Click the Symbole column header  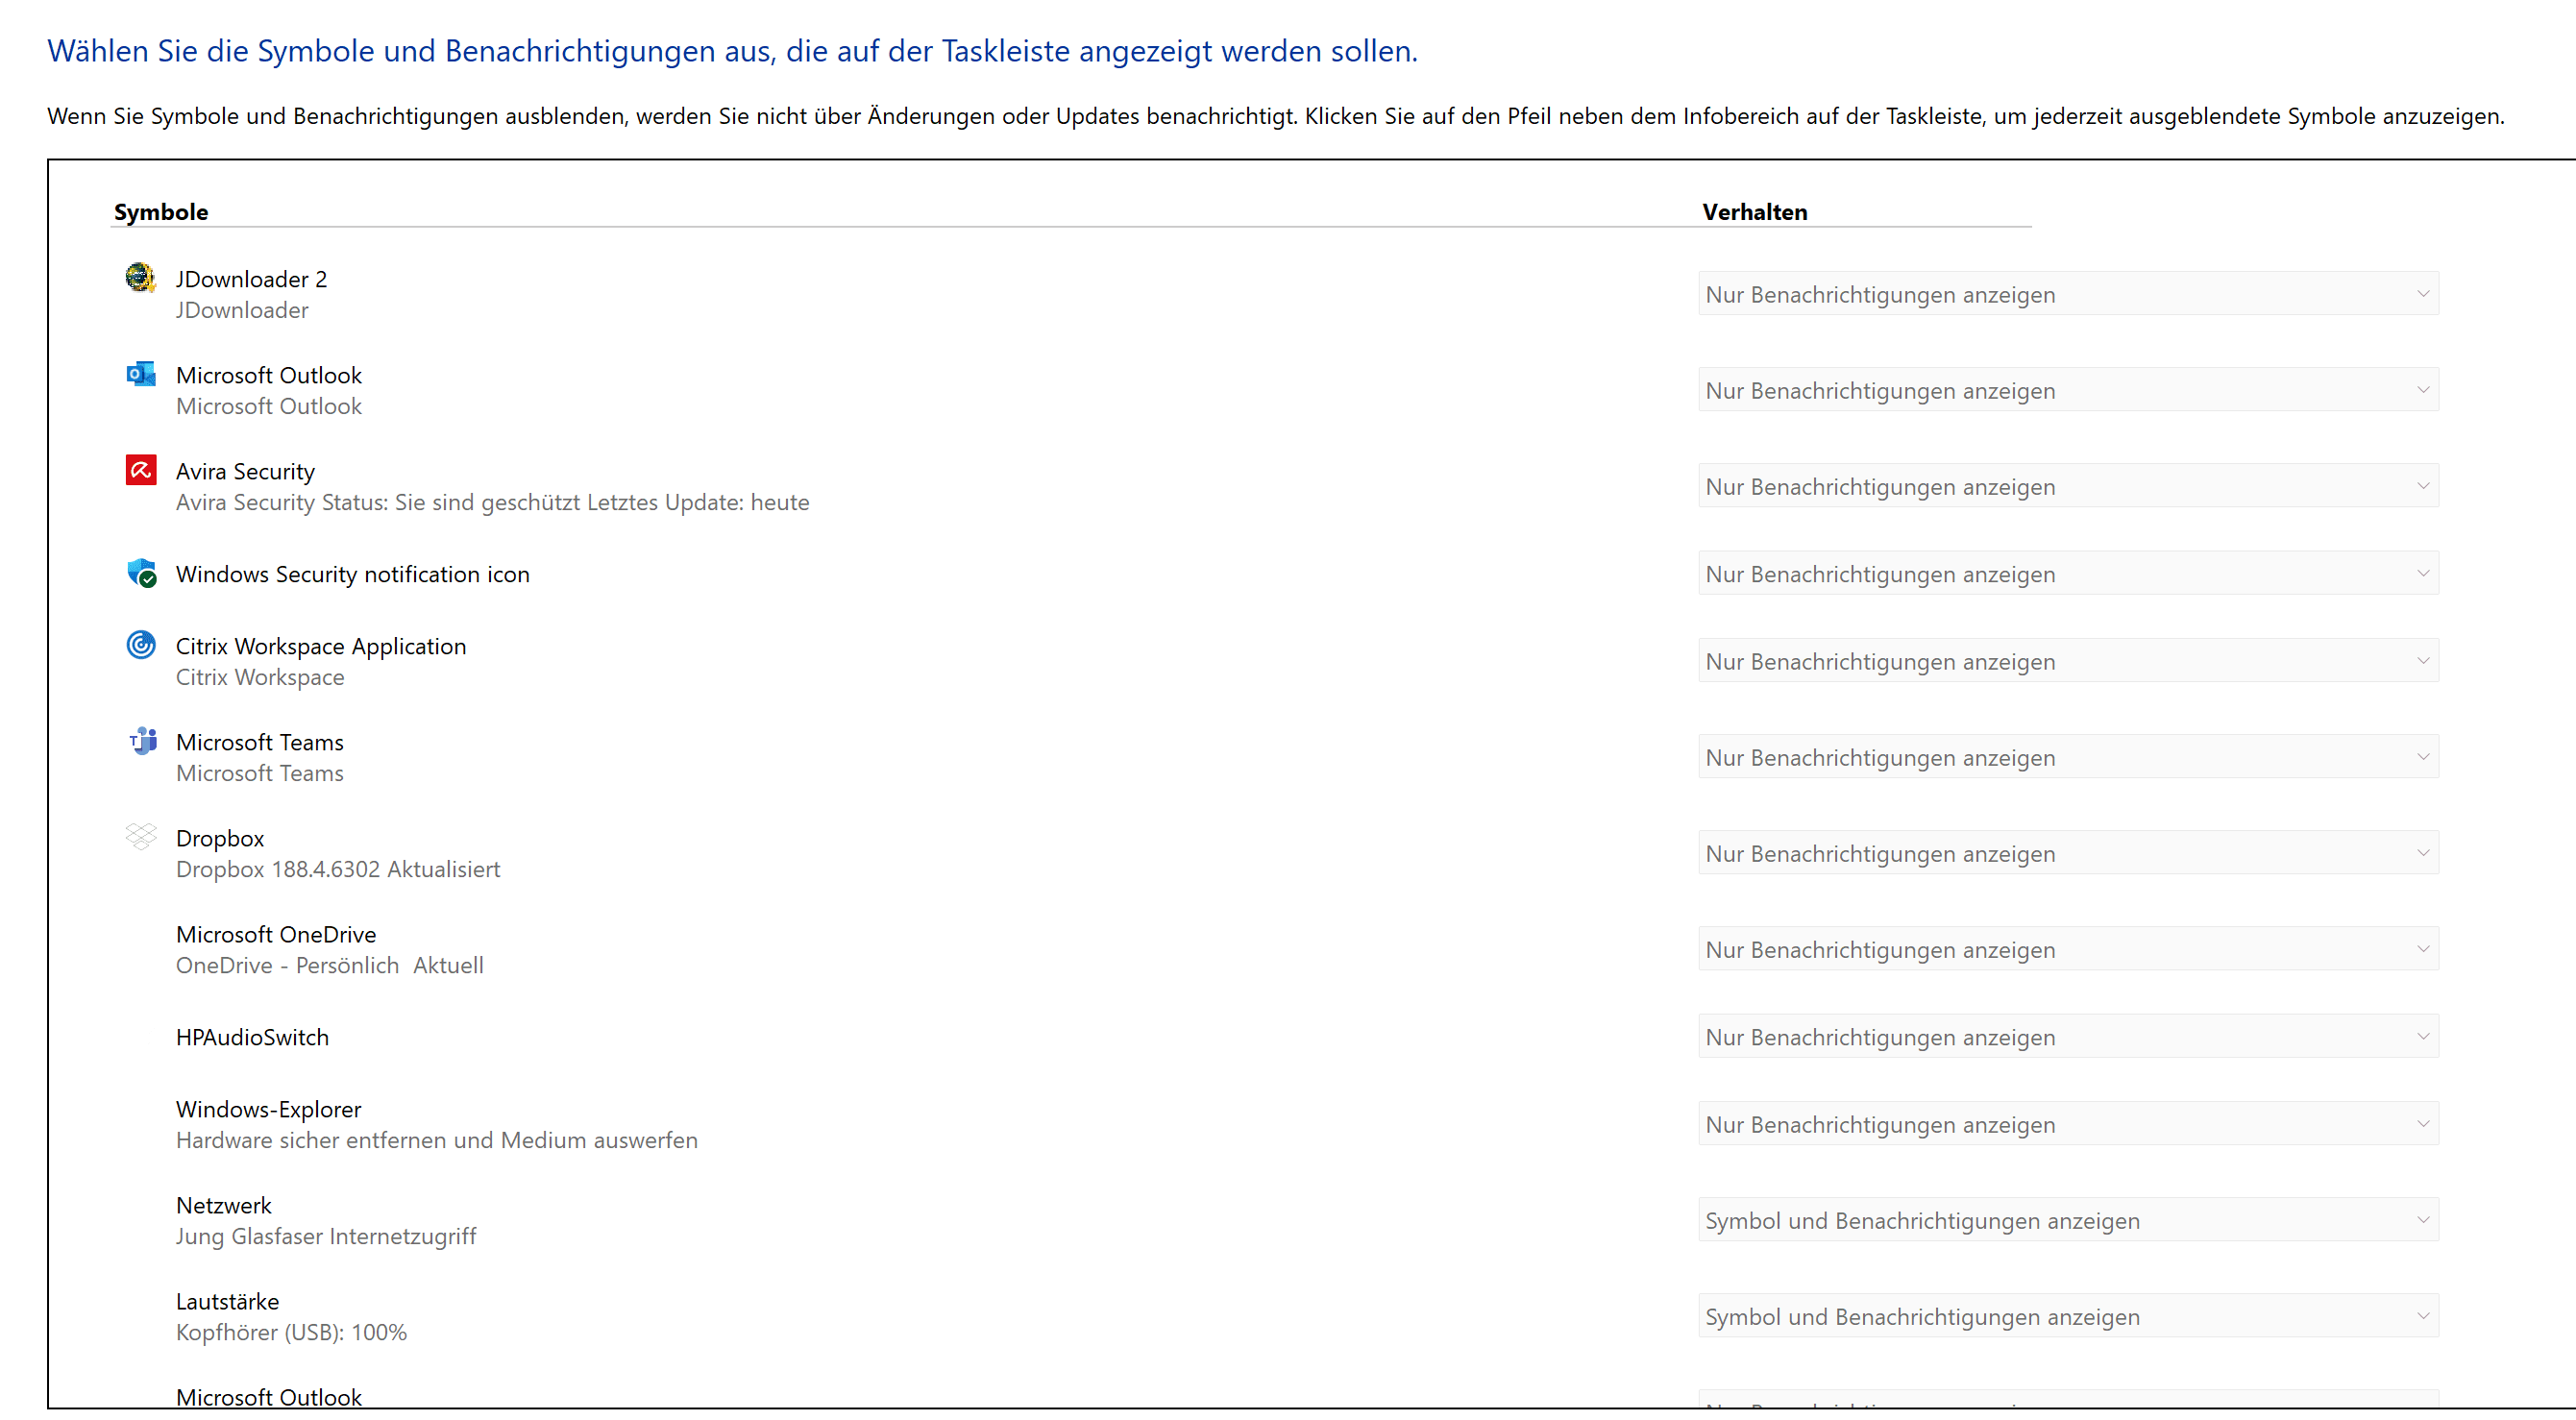[x=161, y=212]
